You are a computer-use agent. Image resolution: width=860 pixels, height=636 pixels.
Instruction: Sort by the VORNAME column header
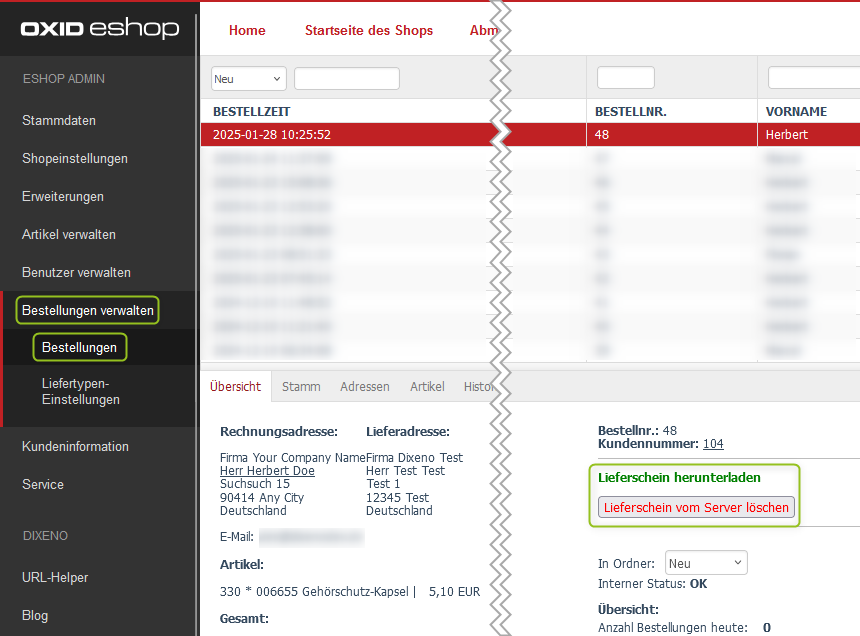pyautogui.click(x=796, y=112)
